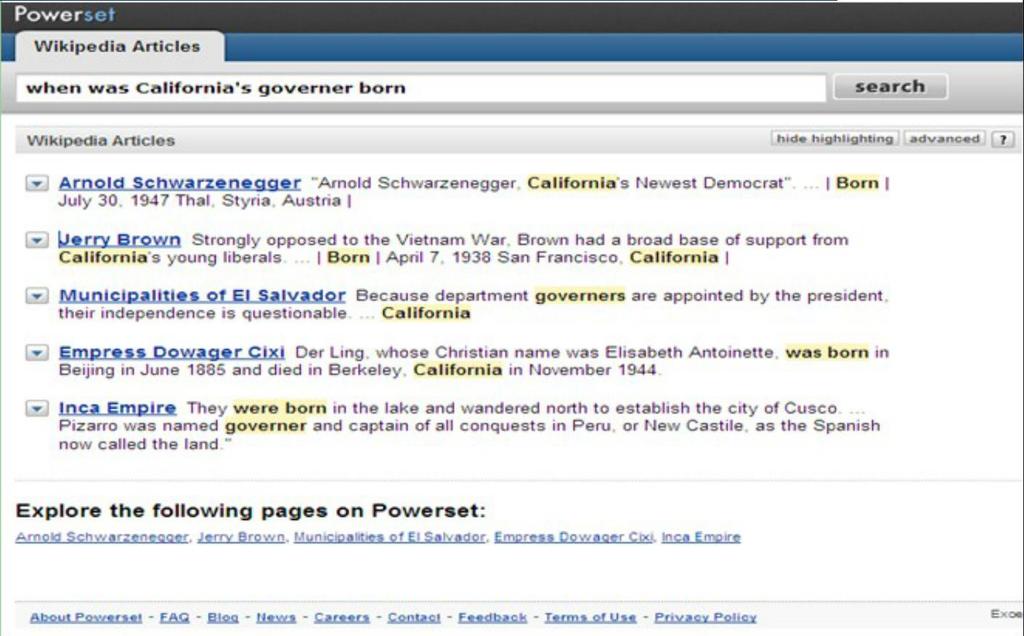The width and height of the screenshot is (1024, 636).
Task: Click the 'Explore the following pages on Powerset:' heading
Action: click(x=251, y=511)
